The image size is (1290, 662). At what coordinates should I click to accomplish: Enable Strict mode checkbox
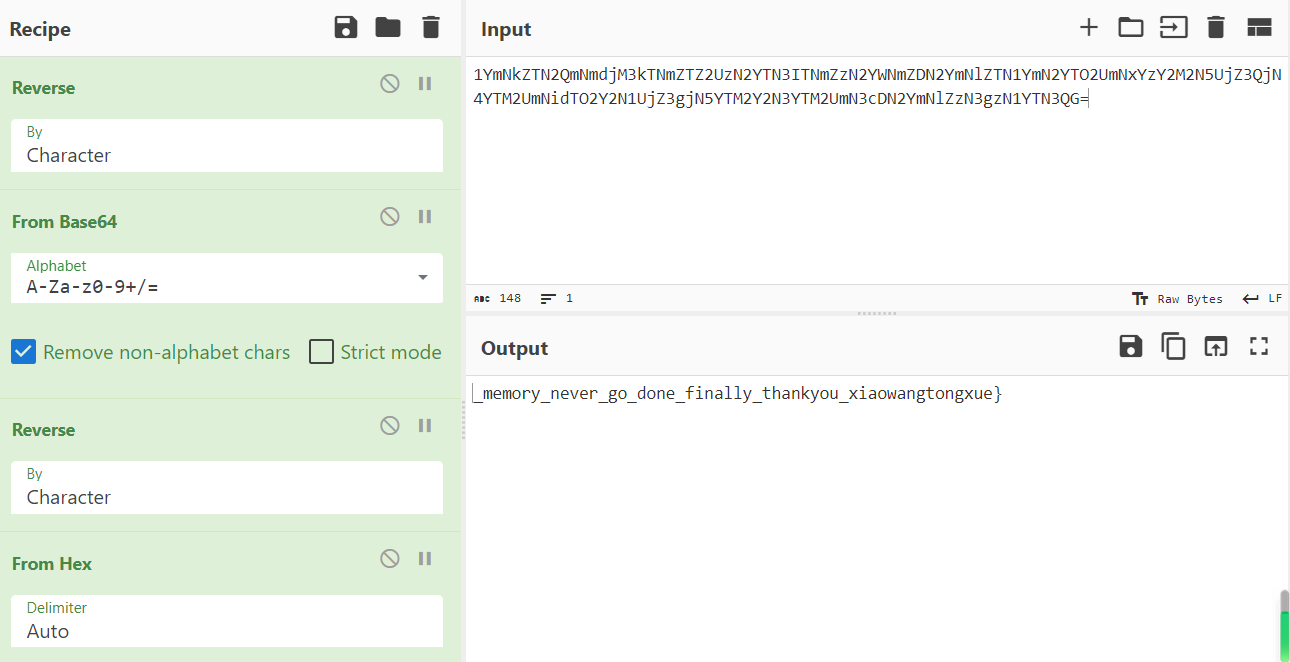(x=321, y=352)
